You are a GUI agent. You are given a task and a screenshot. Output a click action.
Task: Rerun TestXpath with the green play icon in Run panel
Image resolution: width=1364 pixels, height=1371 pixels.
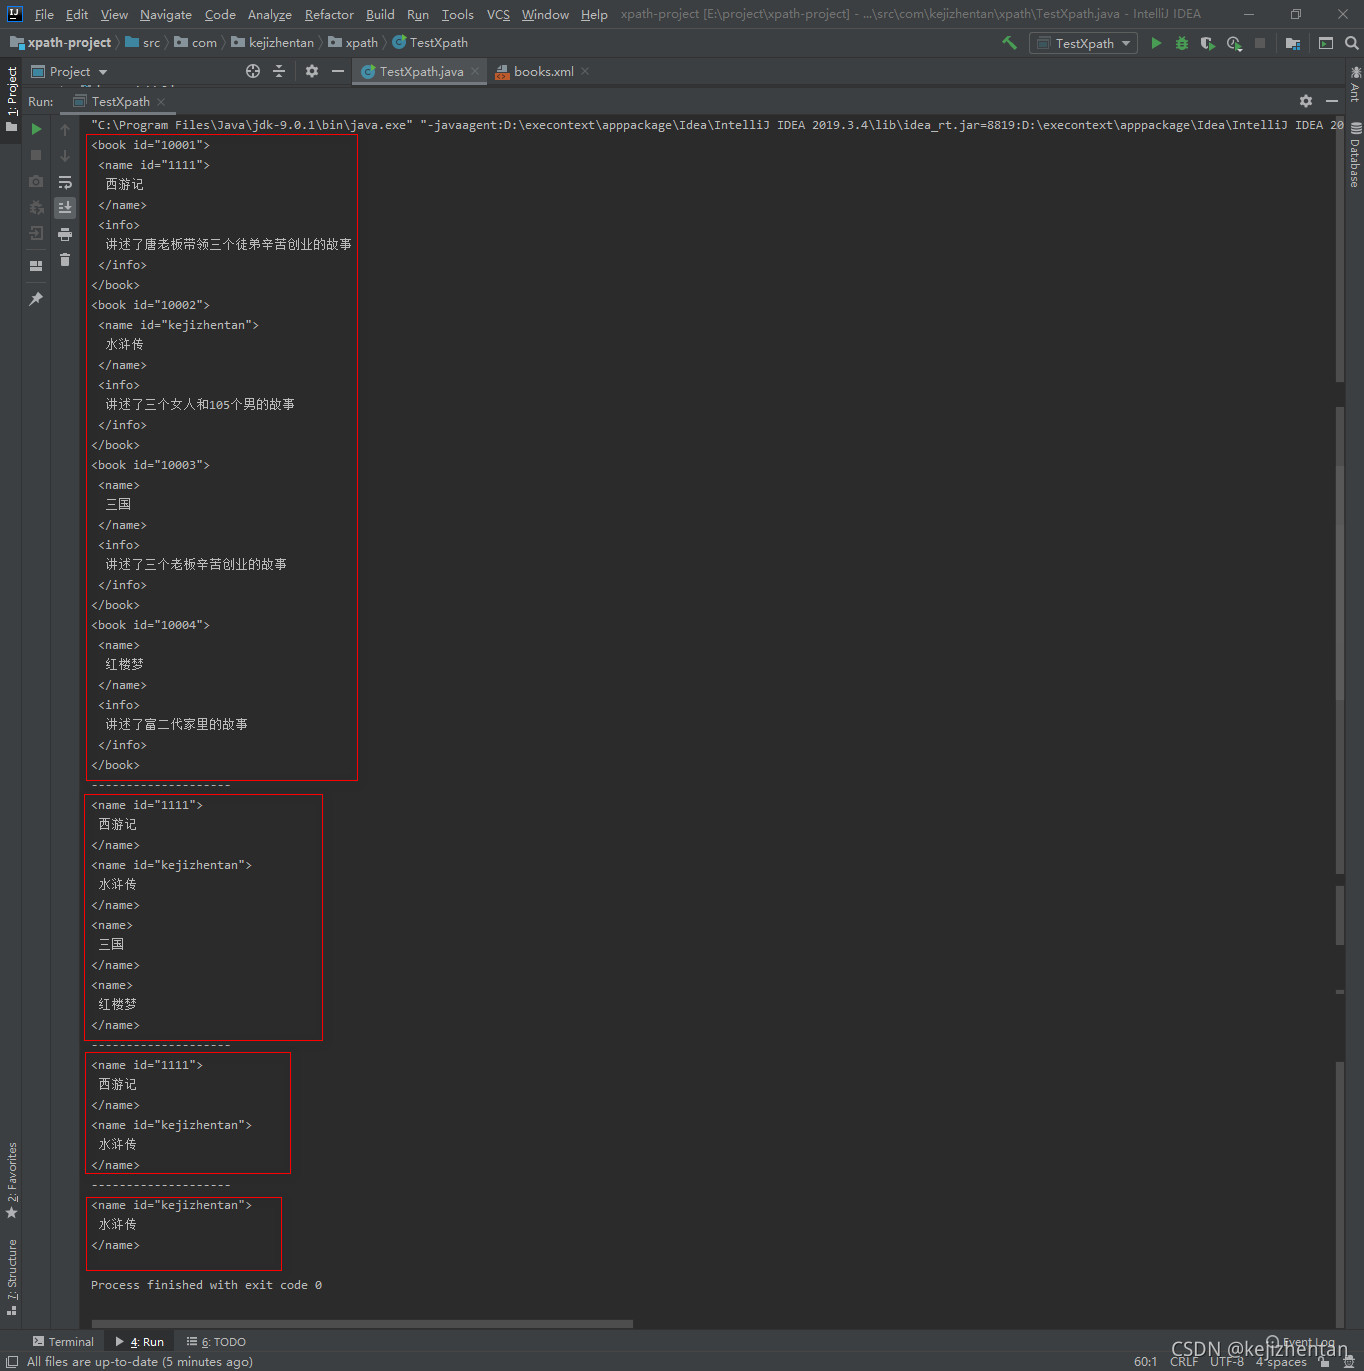coord(36,129)
